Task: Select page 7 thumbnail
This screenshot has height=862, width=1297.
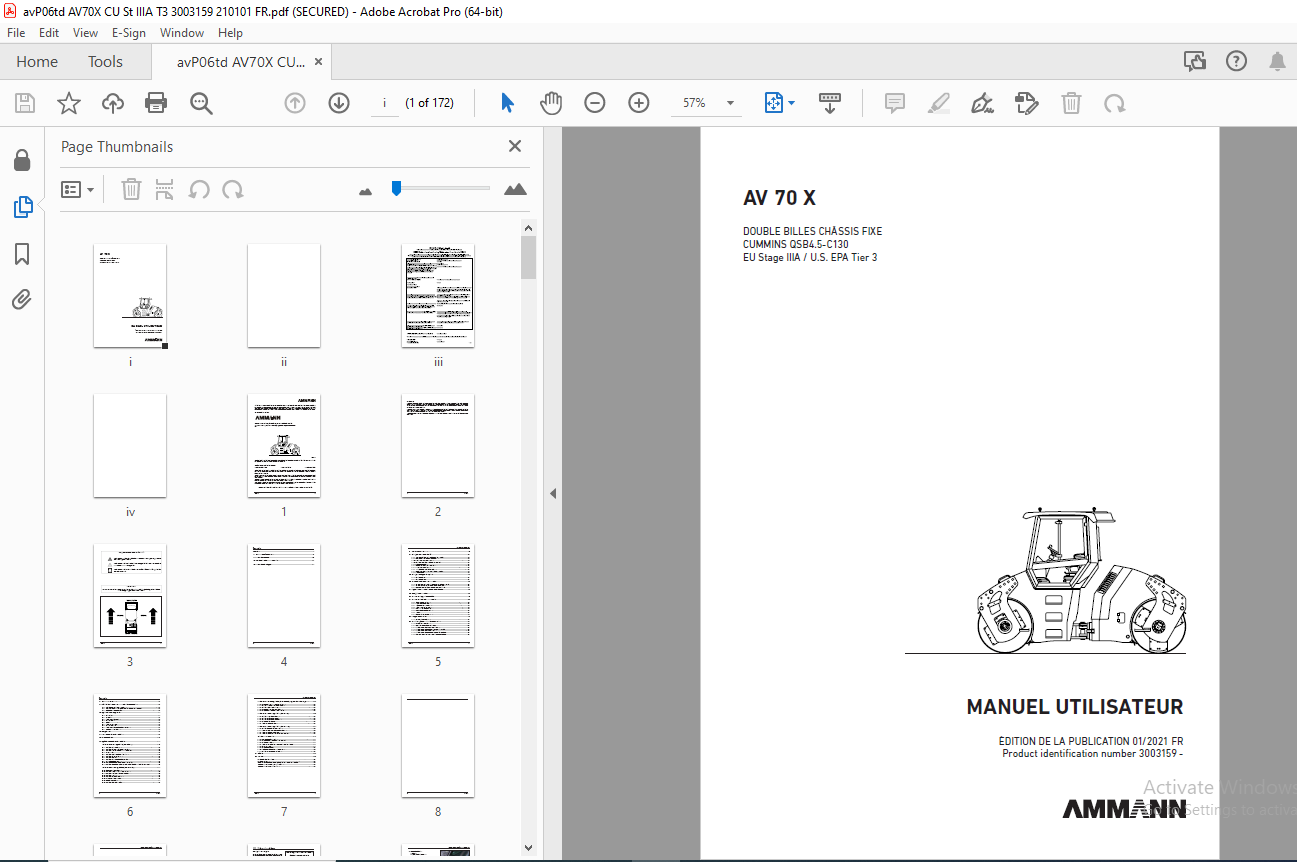Action: click(x=284, y=745)
